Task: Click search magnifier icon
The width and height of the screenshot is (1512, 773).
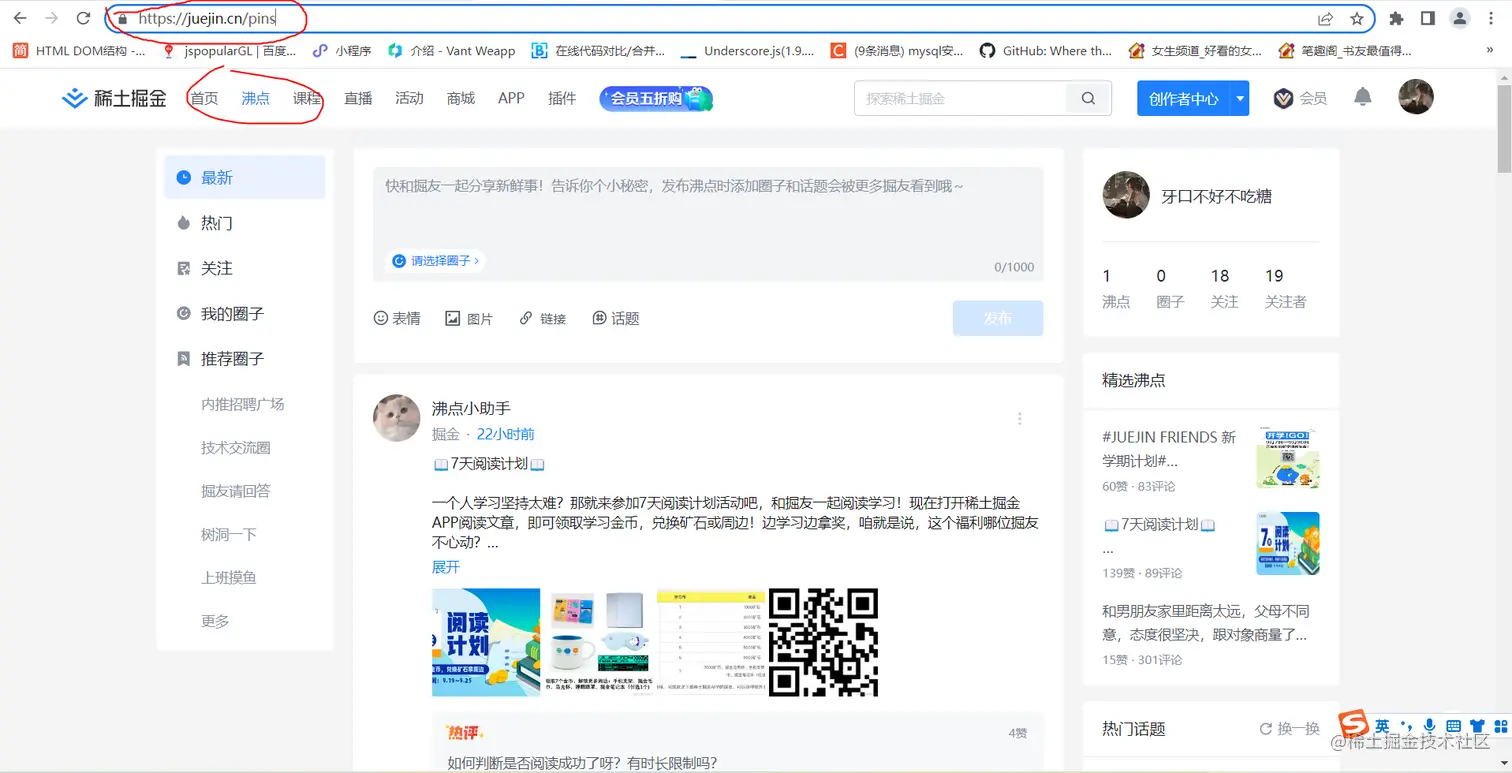Action: (x=1089, y=98)
